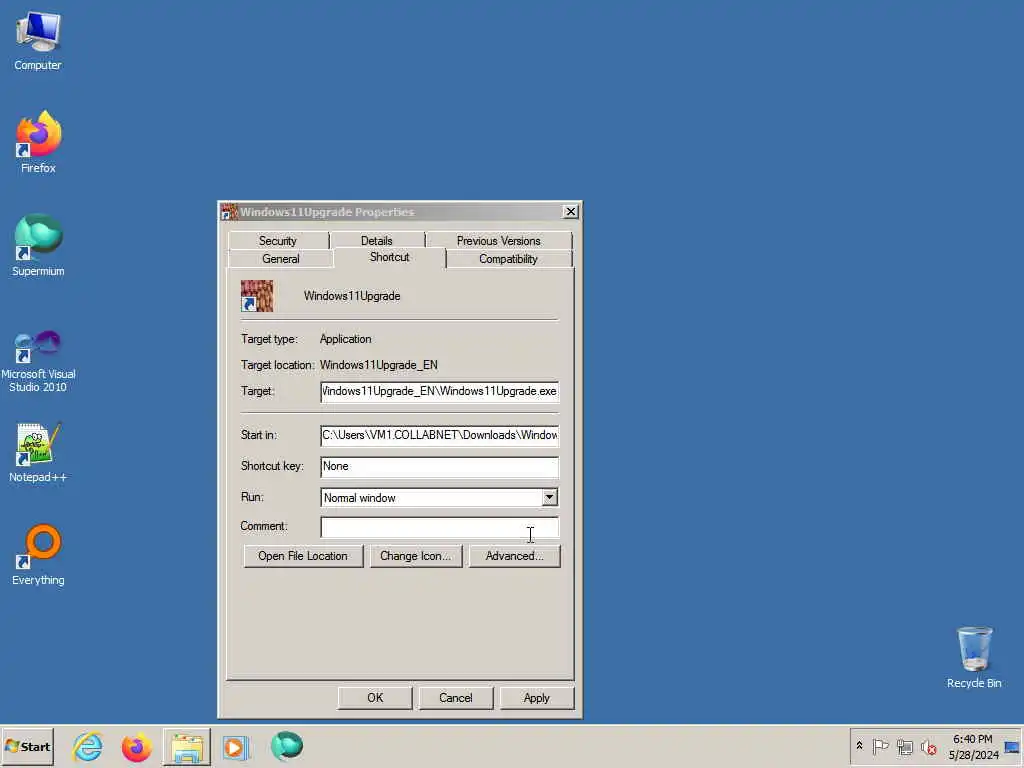Click the Windows11Upgrade shortcut icon in dialog
The height and width of the screenshot is (768, 1024).
coord(257,296)
